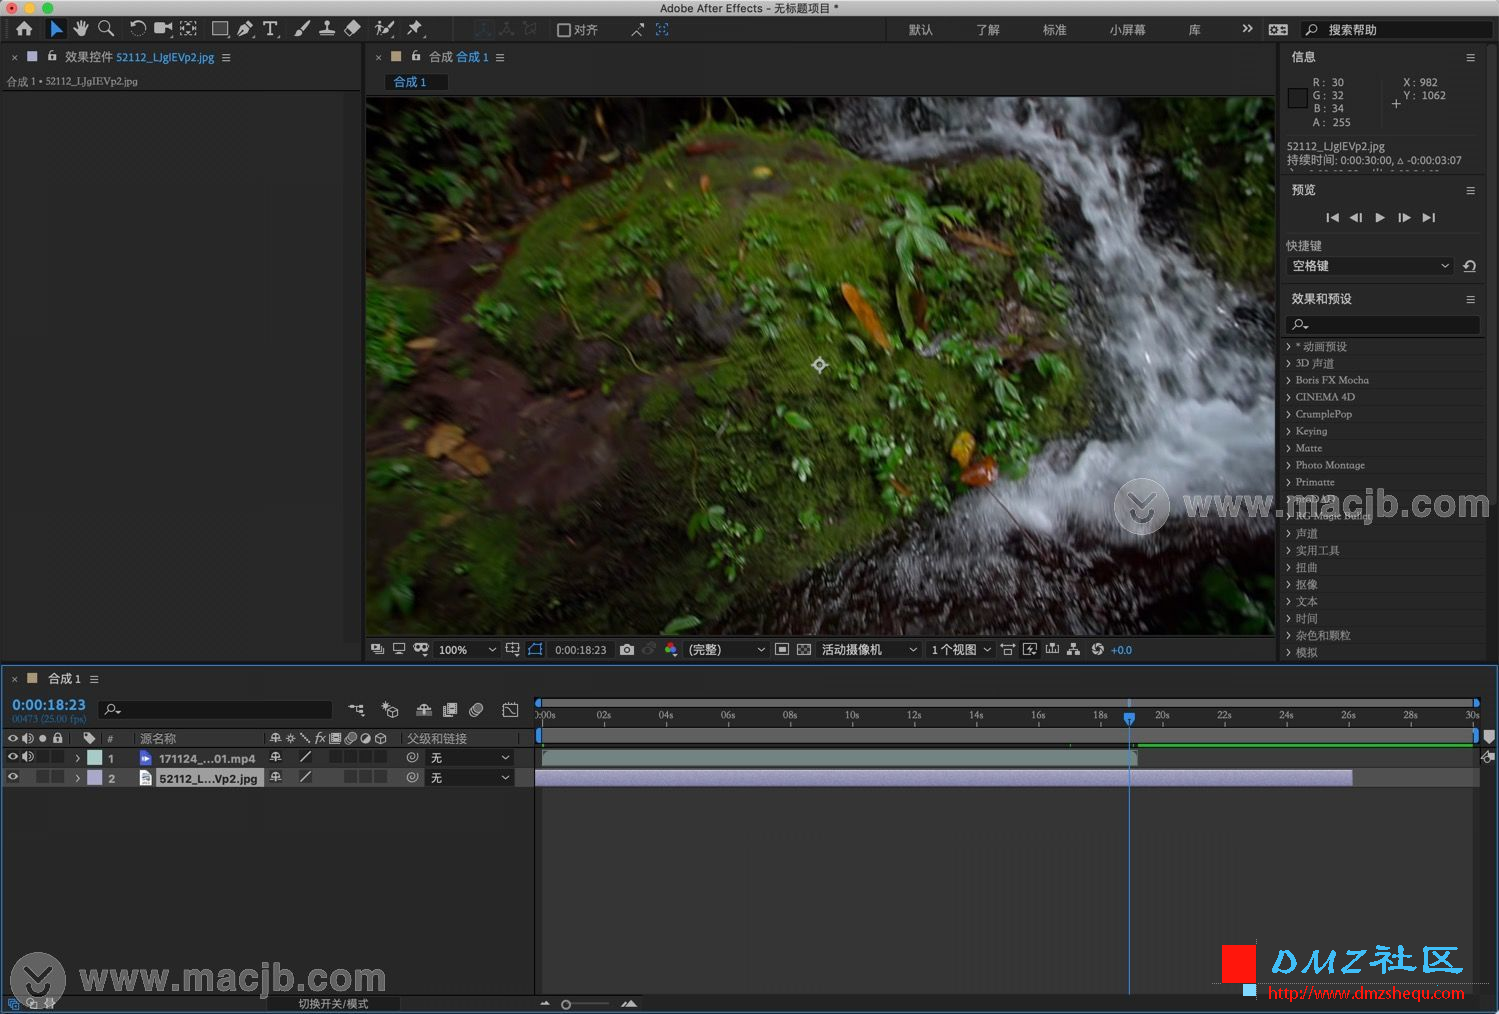Toggle hide shy layers in timeline

tap(424, 710)
